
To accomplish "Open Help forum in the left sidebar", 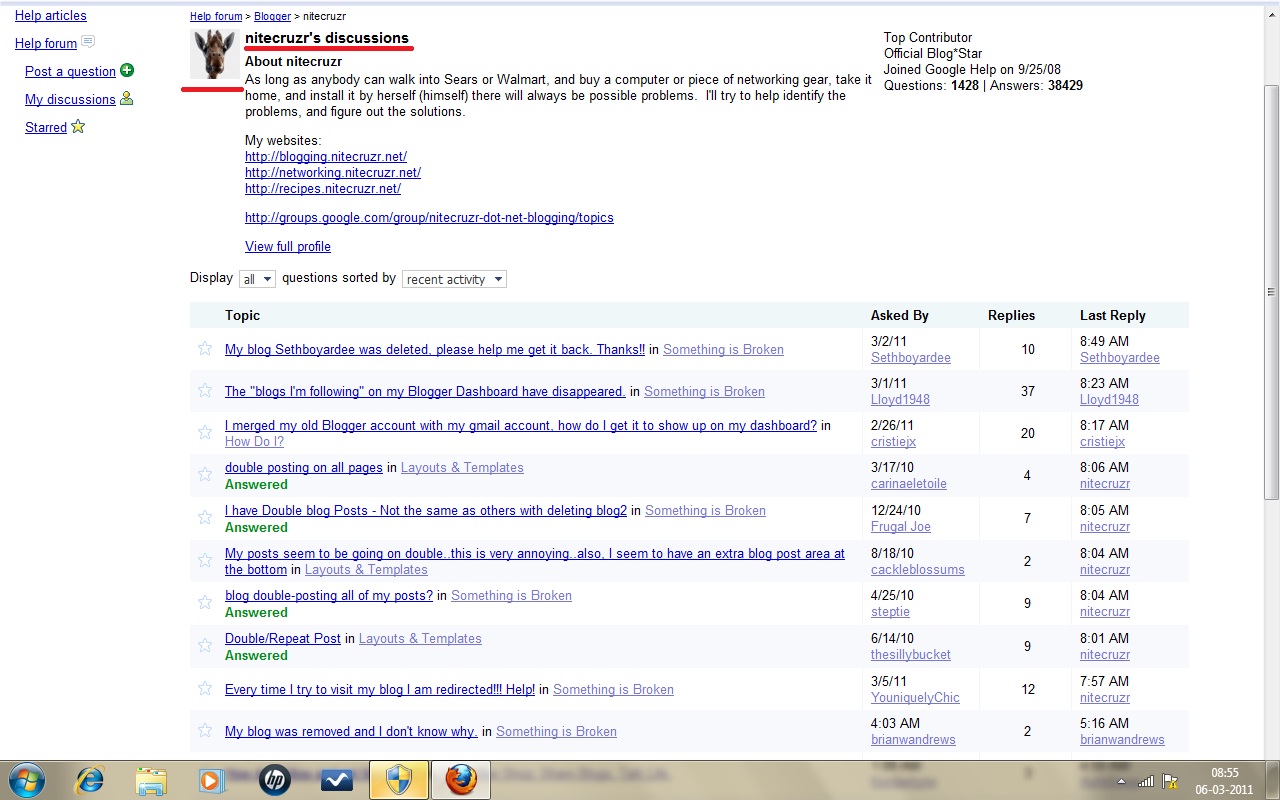I will click(46, 43).
